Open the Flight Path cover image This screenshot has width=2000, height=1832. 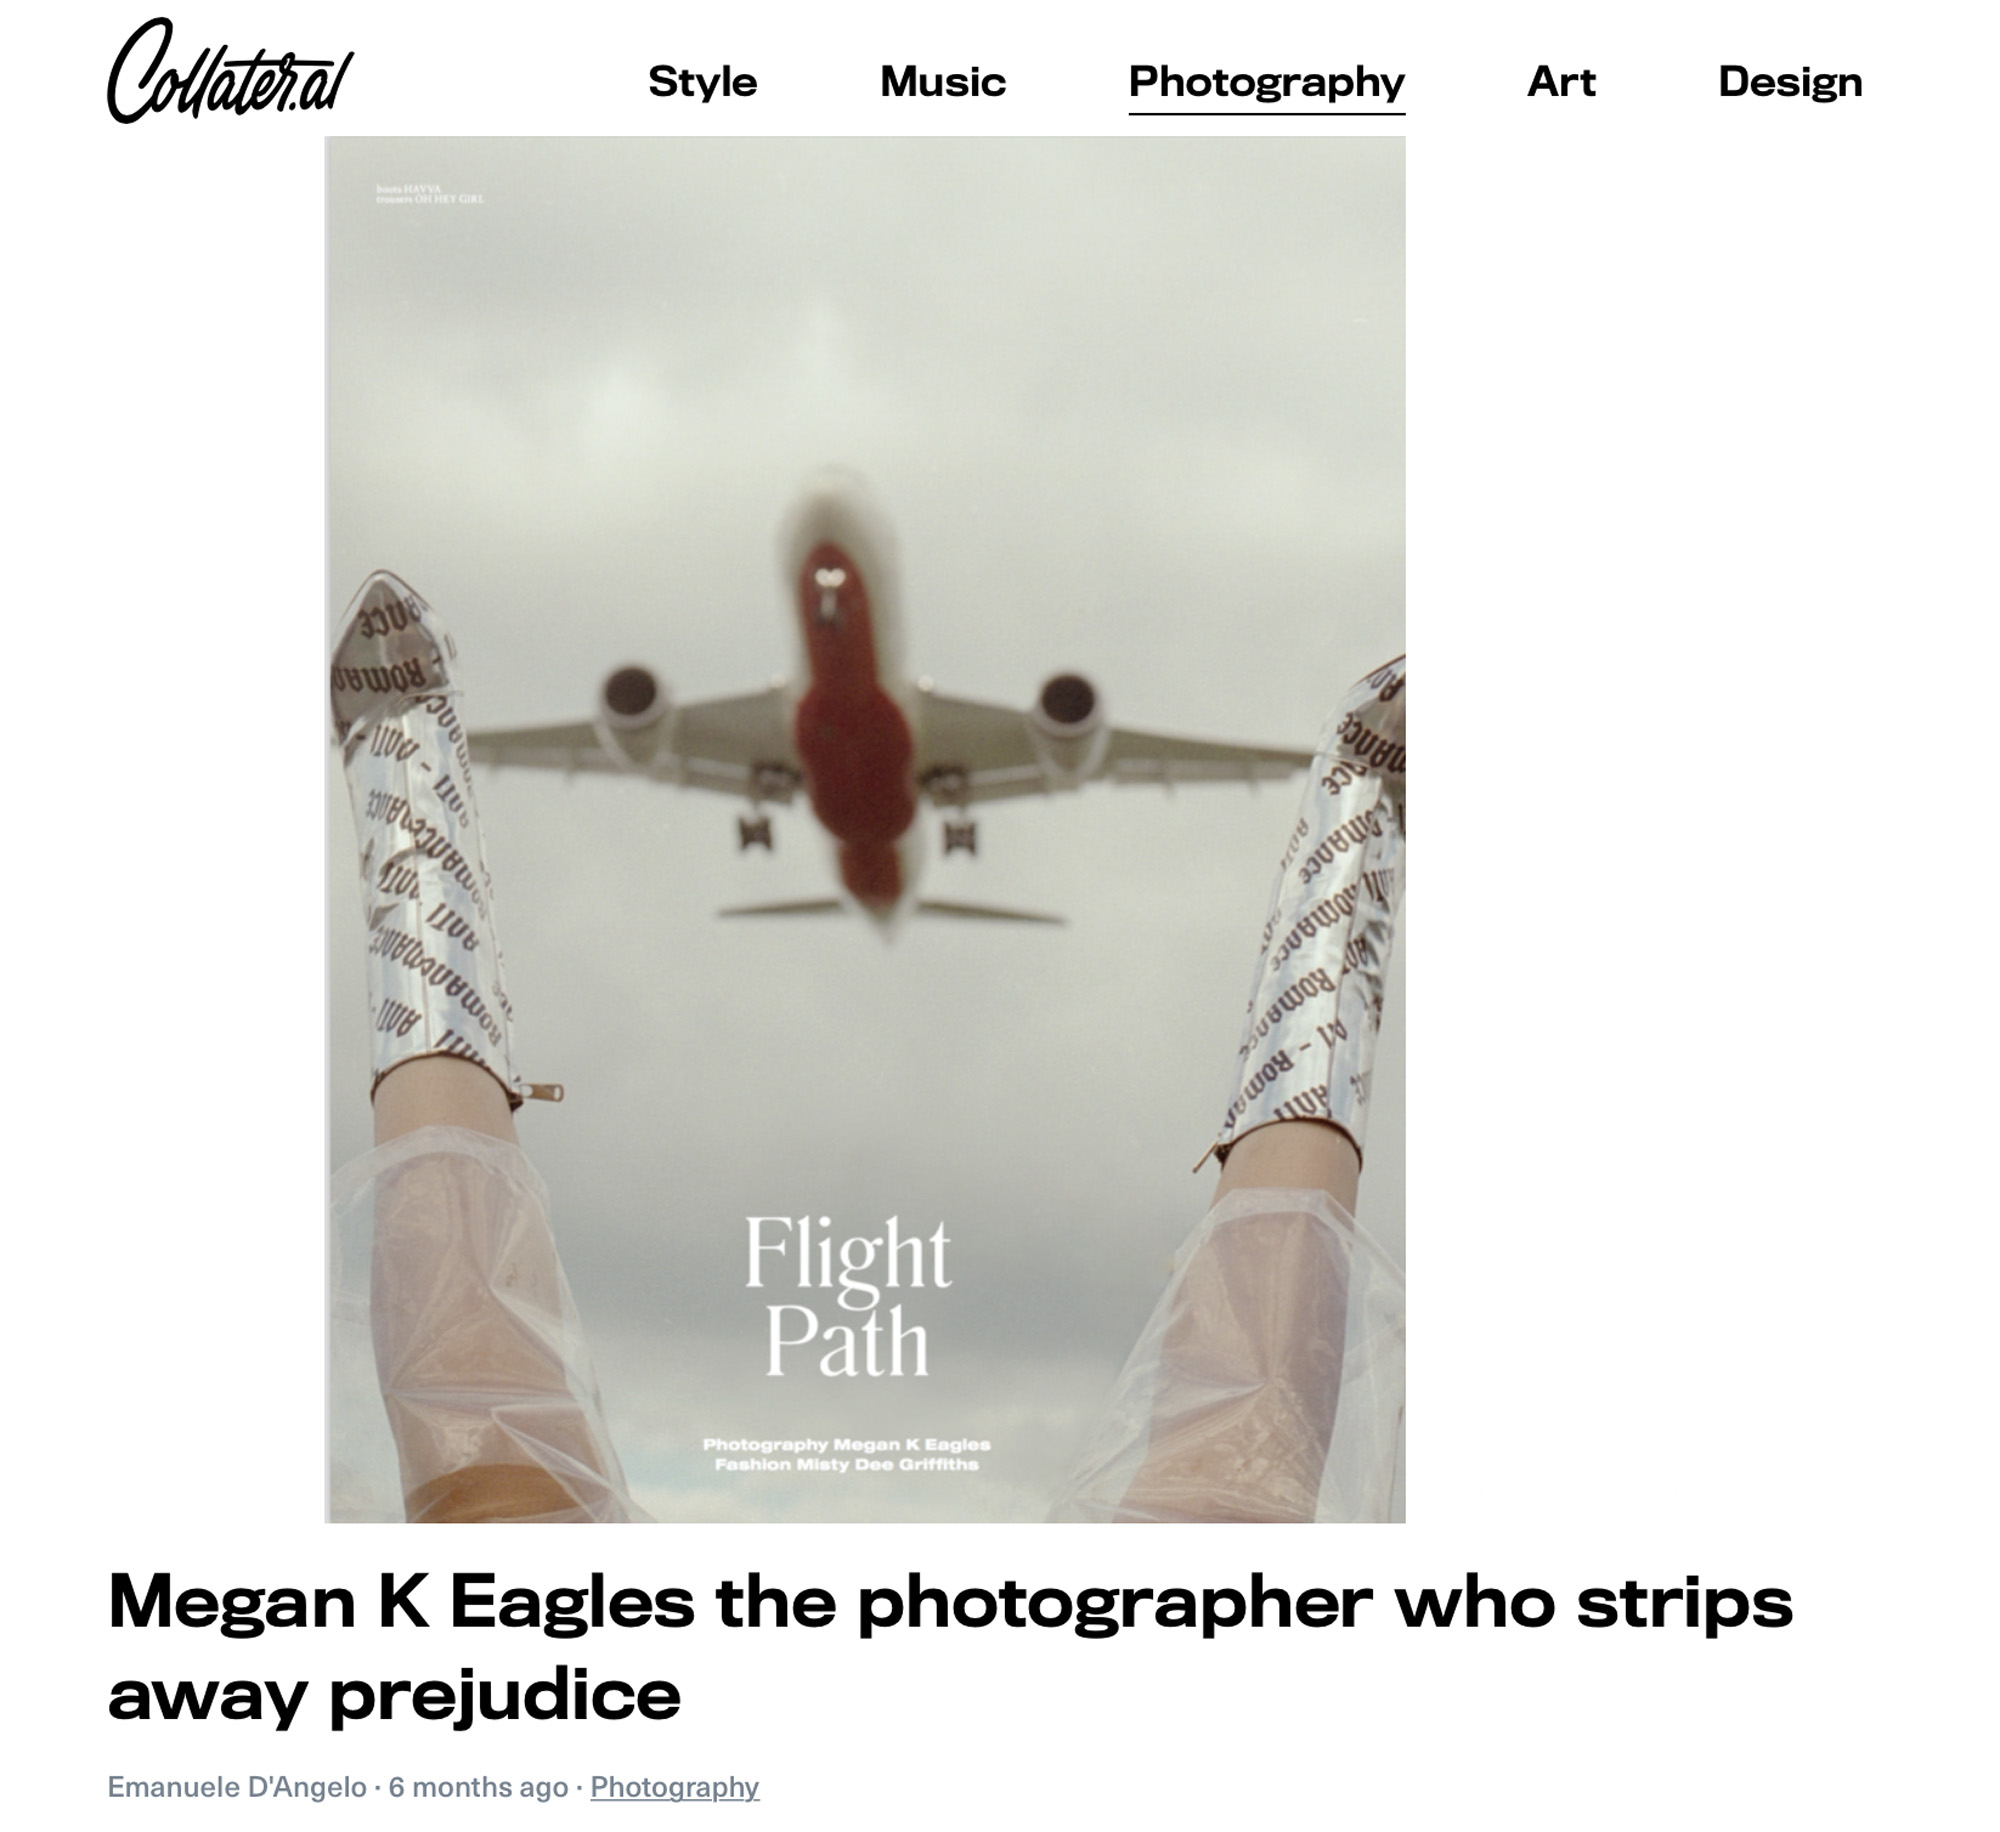pos(865,830)
